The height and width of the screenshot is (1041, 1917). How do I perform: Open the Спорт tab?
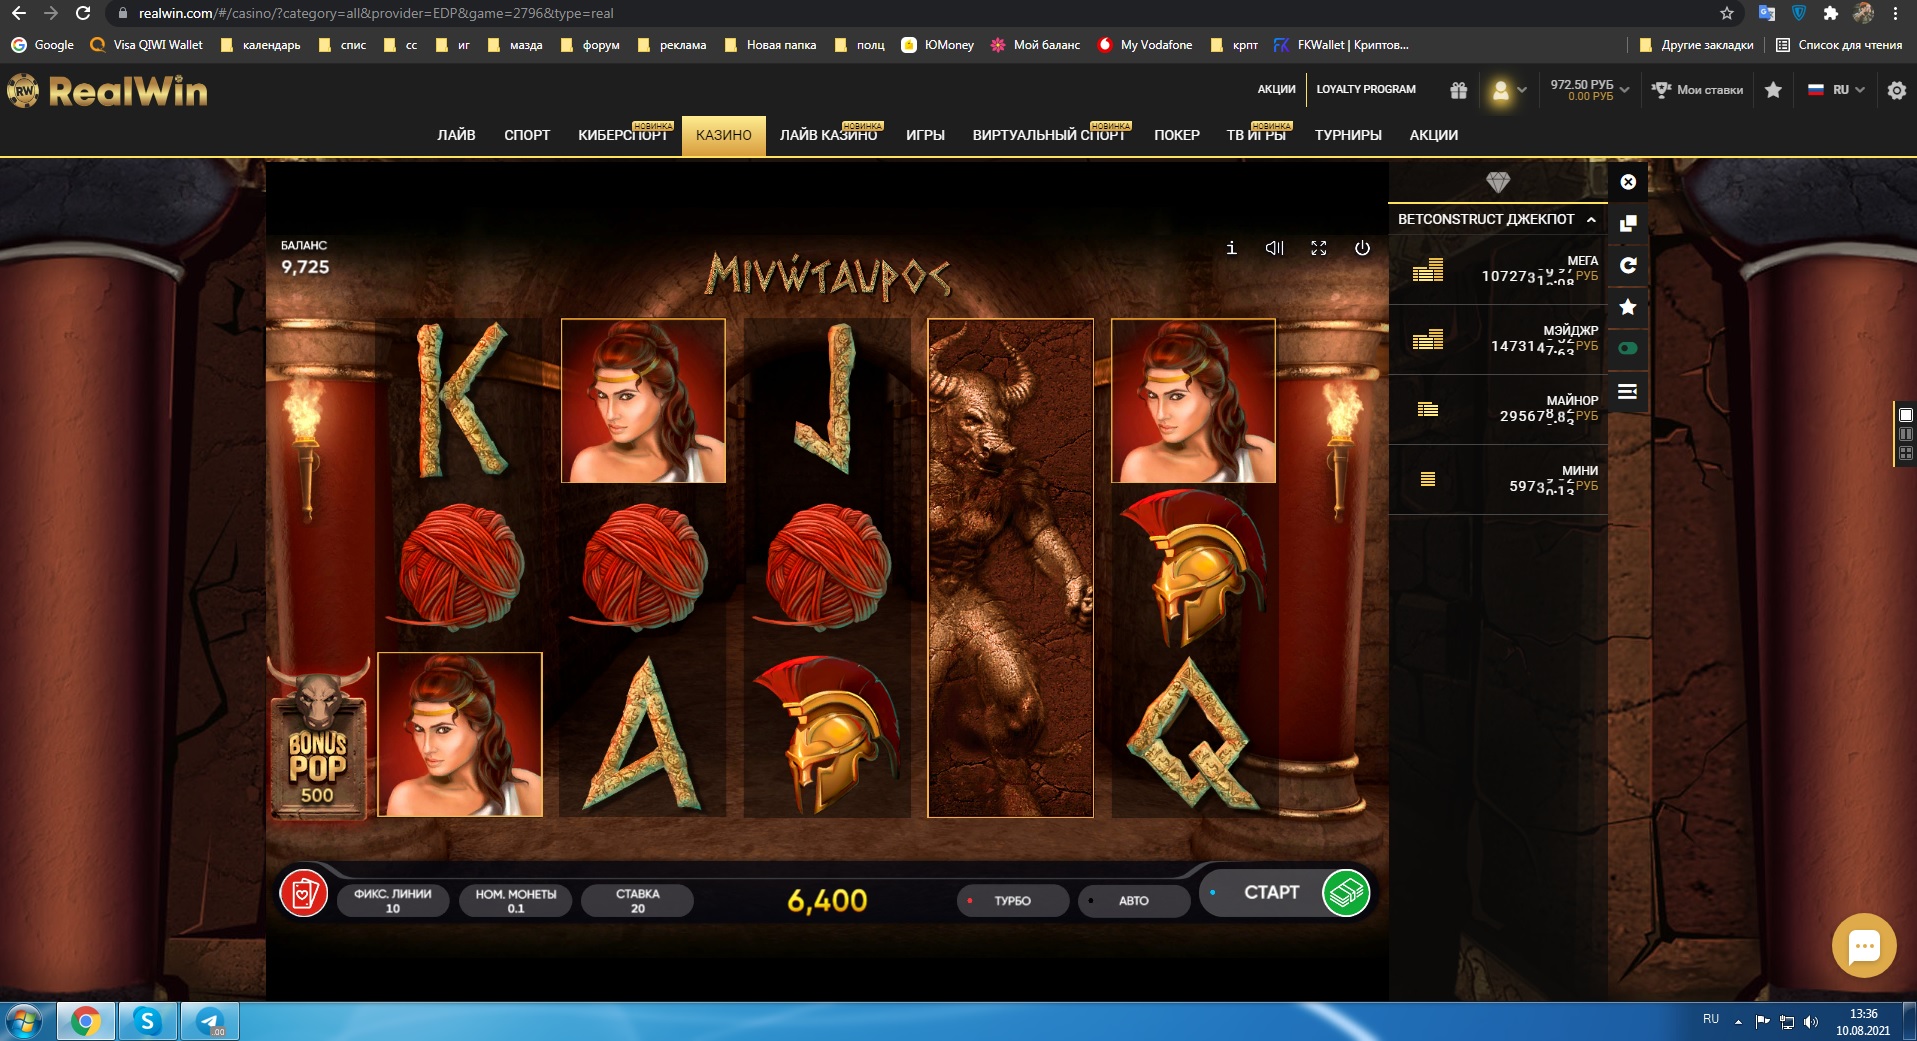527,135
